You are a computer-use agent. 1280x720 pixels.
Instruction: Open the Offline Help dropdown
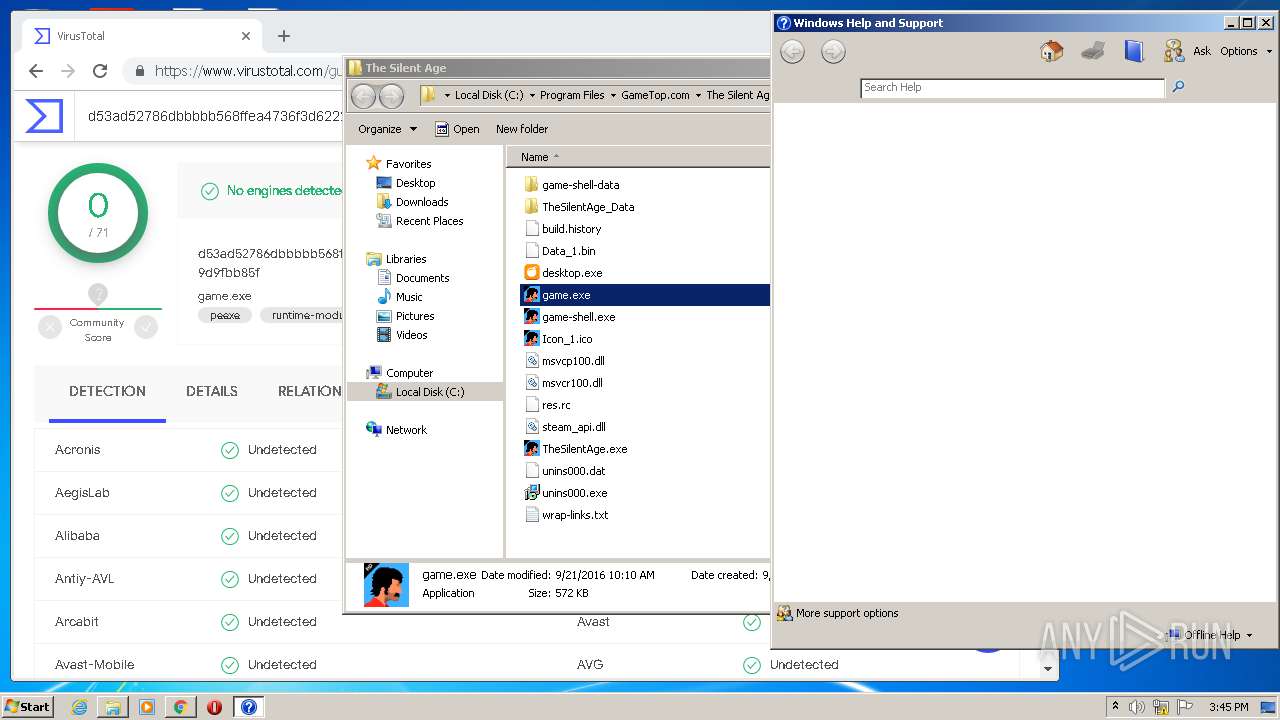pyautogui.click(x=1209, y=635)
